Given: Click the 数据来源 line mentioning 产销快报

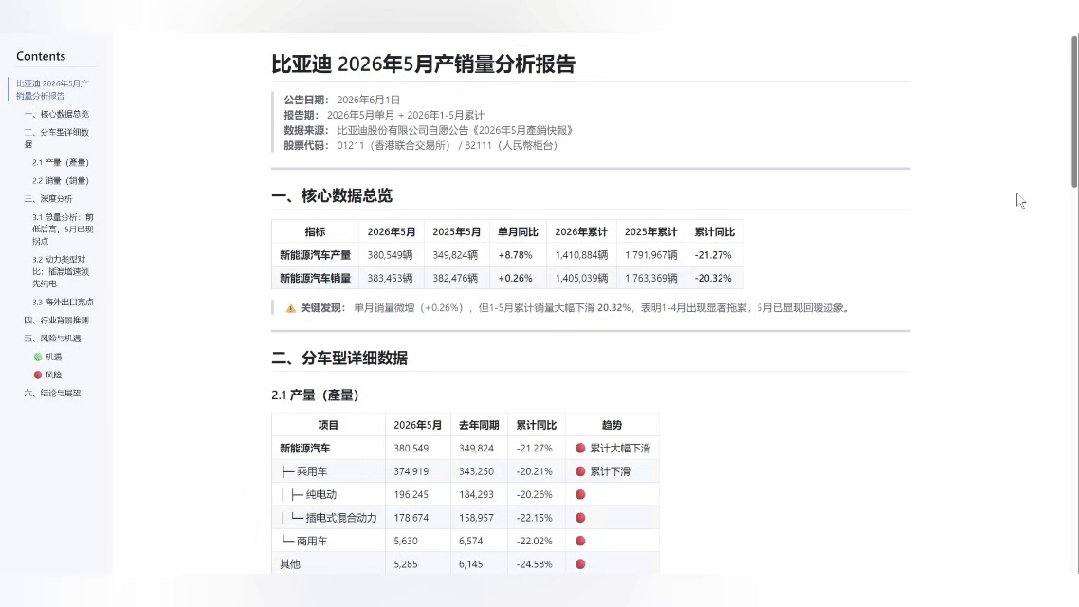Looking at the screenshot, I should pos(428,130).
